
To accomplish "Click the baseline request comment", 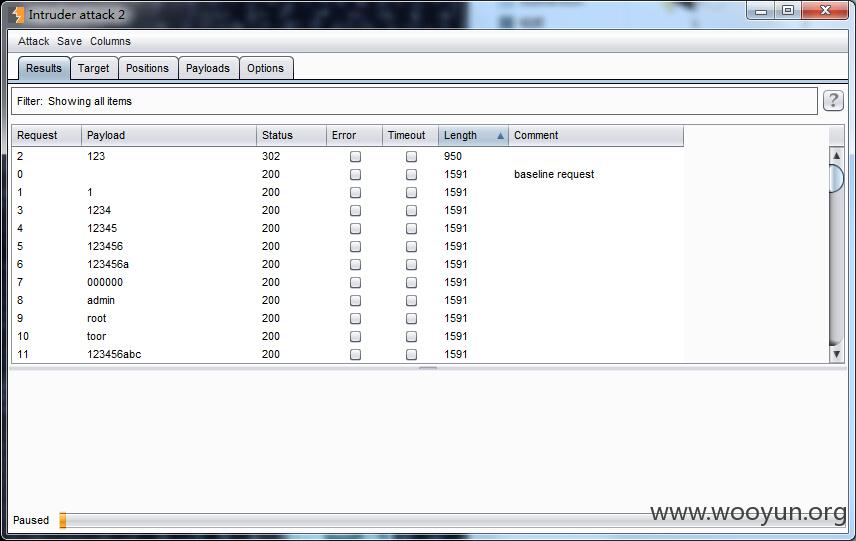I will pos(554,174).
